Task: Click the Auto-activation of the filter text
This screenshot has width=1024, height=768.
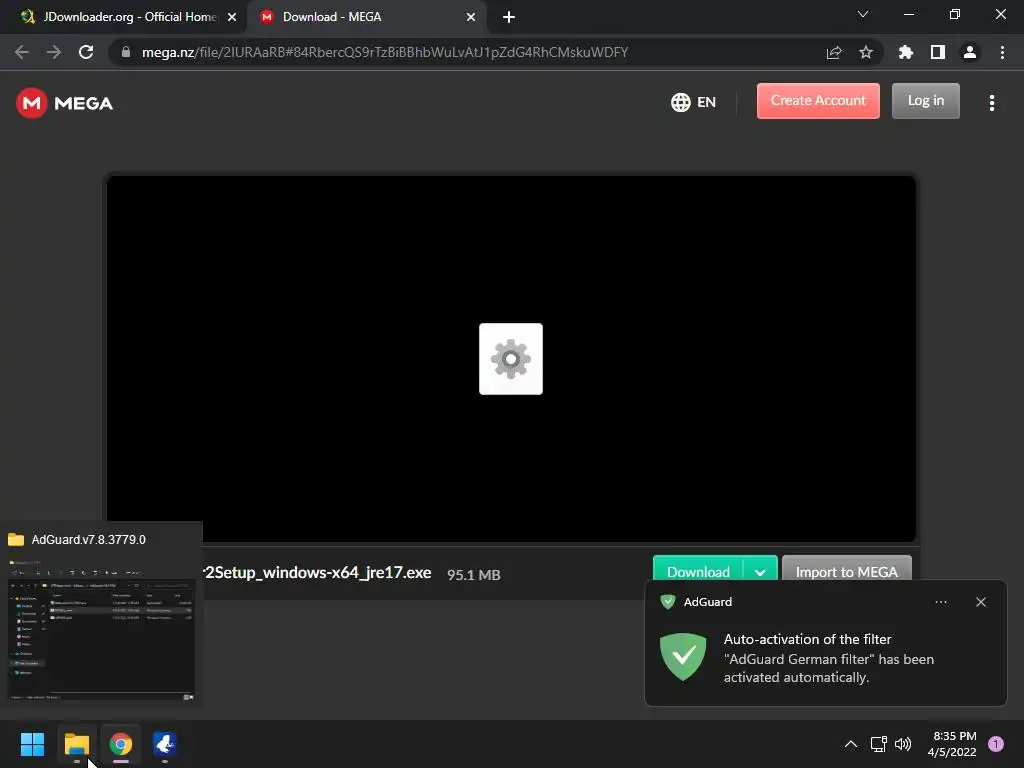Action: pos(807,639)
